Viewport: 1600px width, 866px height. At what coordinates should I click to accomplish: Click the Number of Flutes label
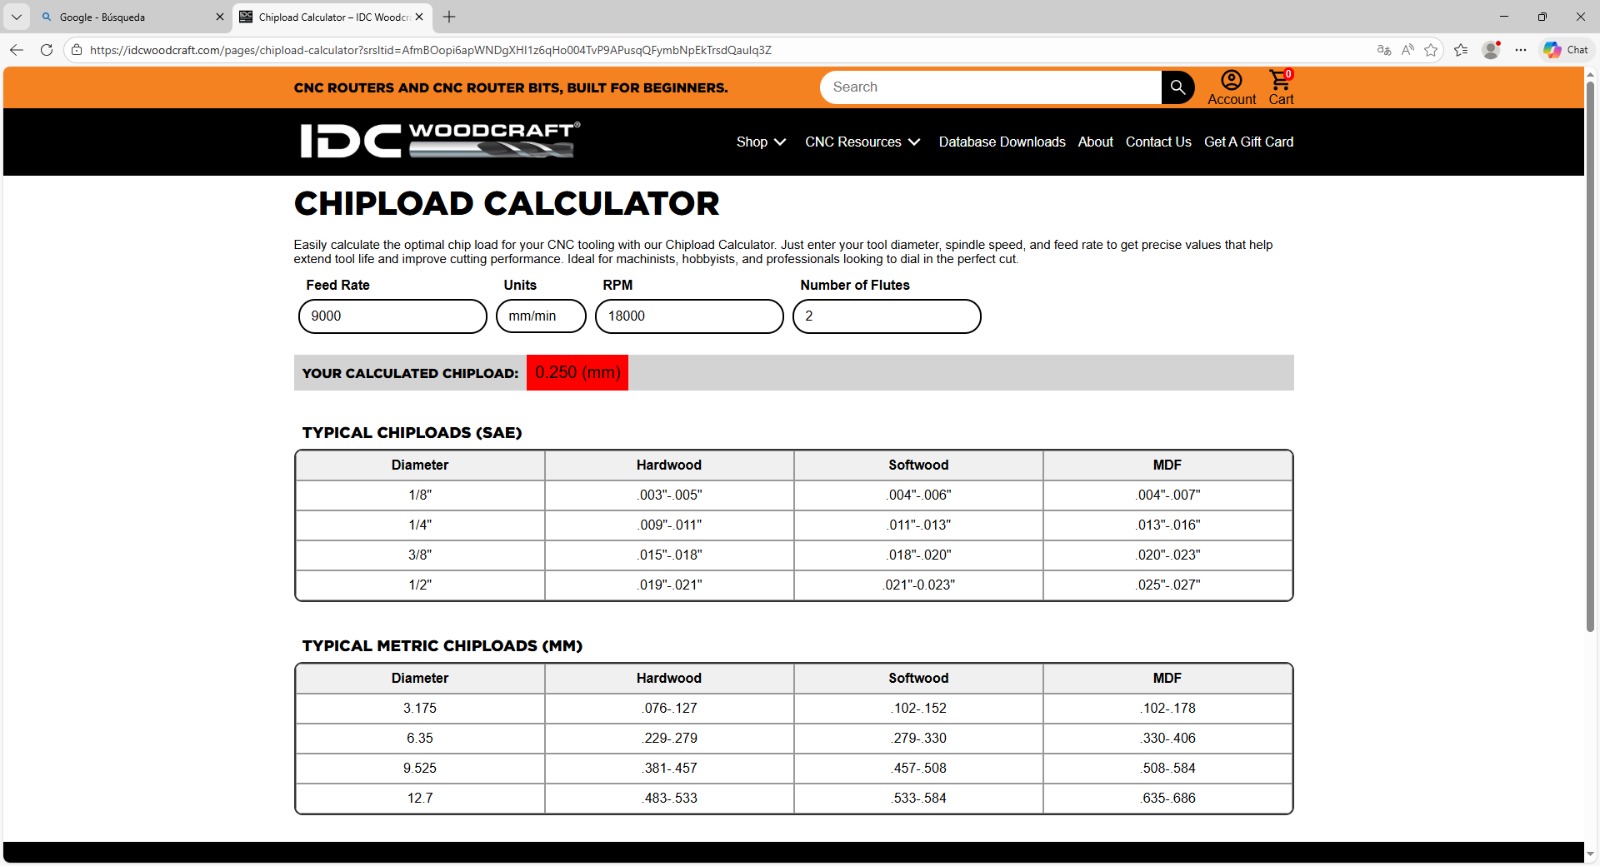click(855, 285)
